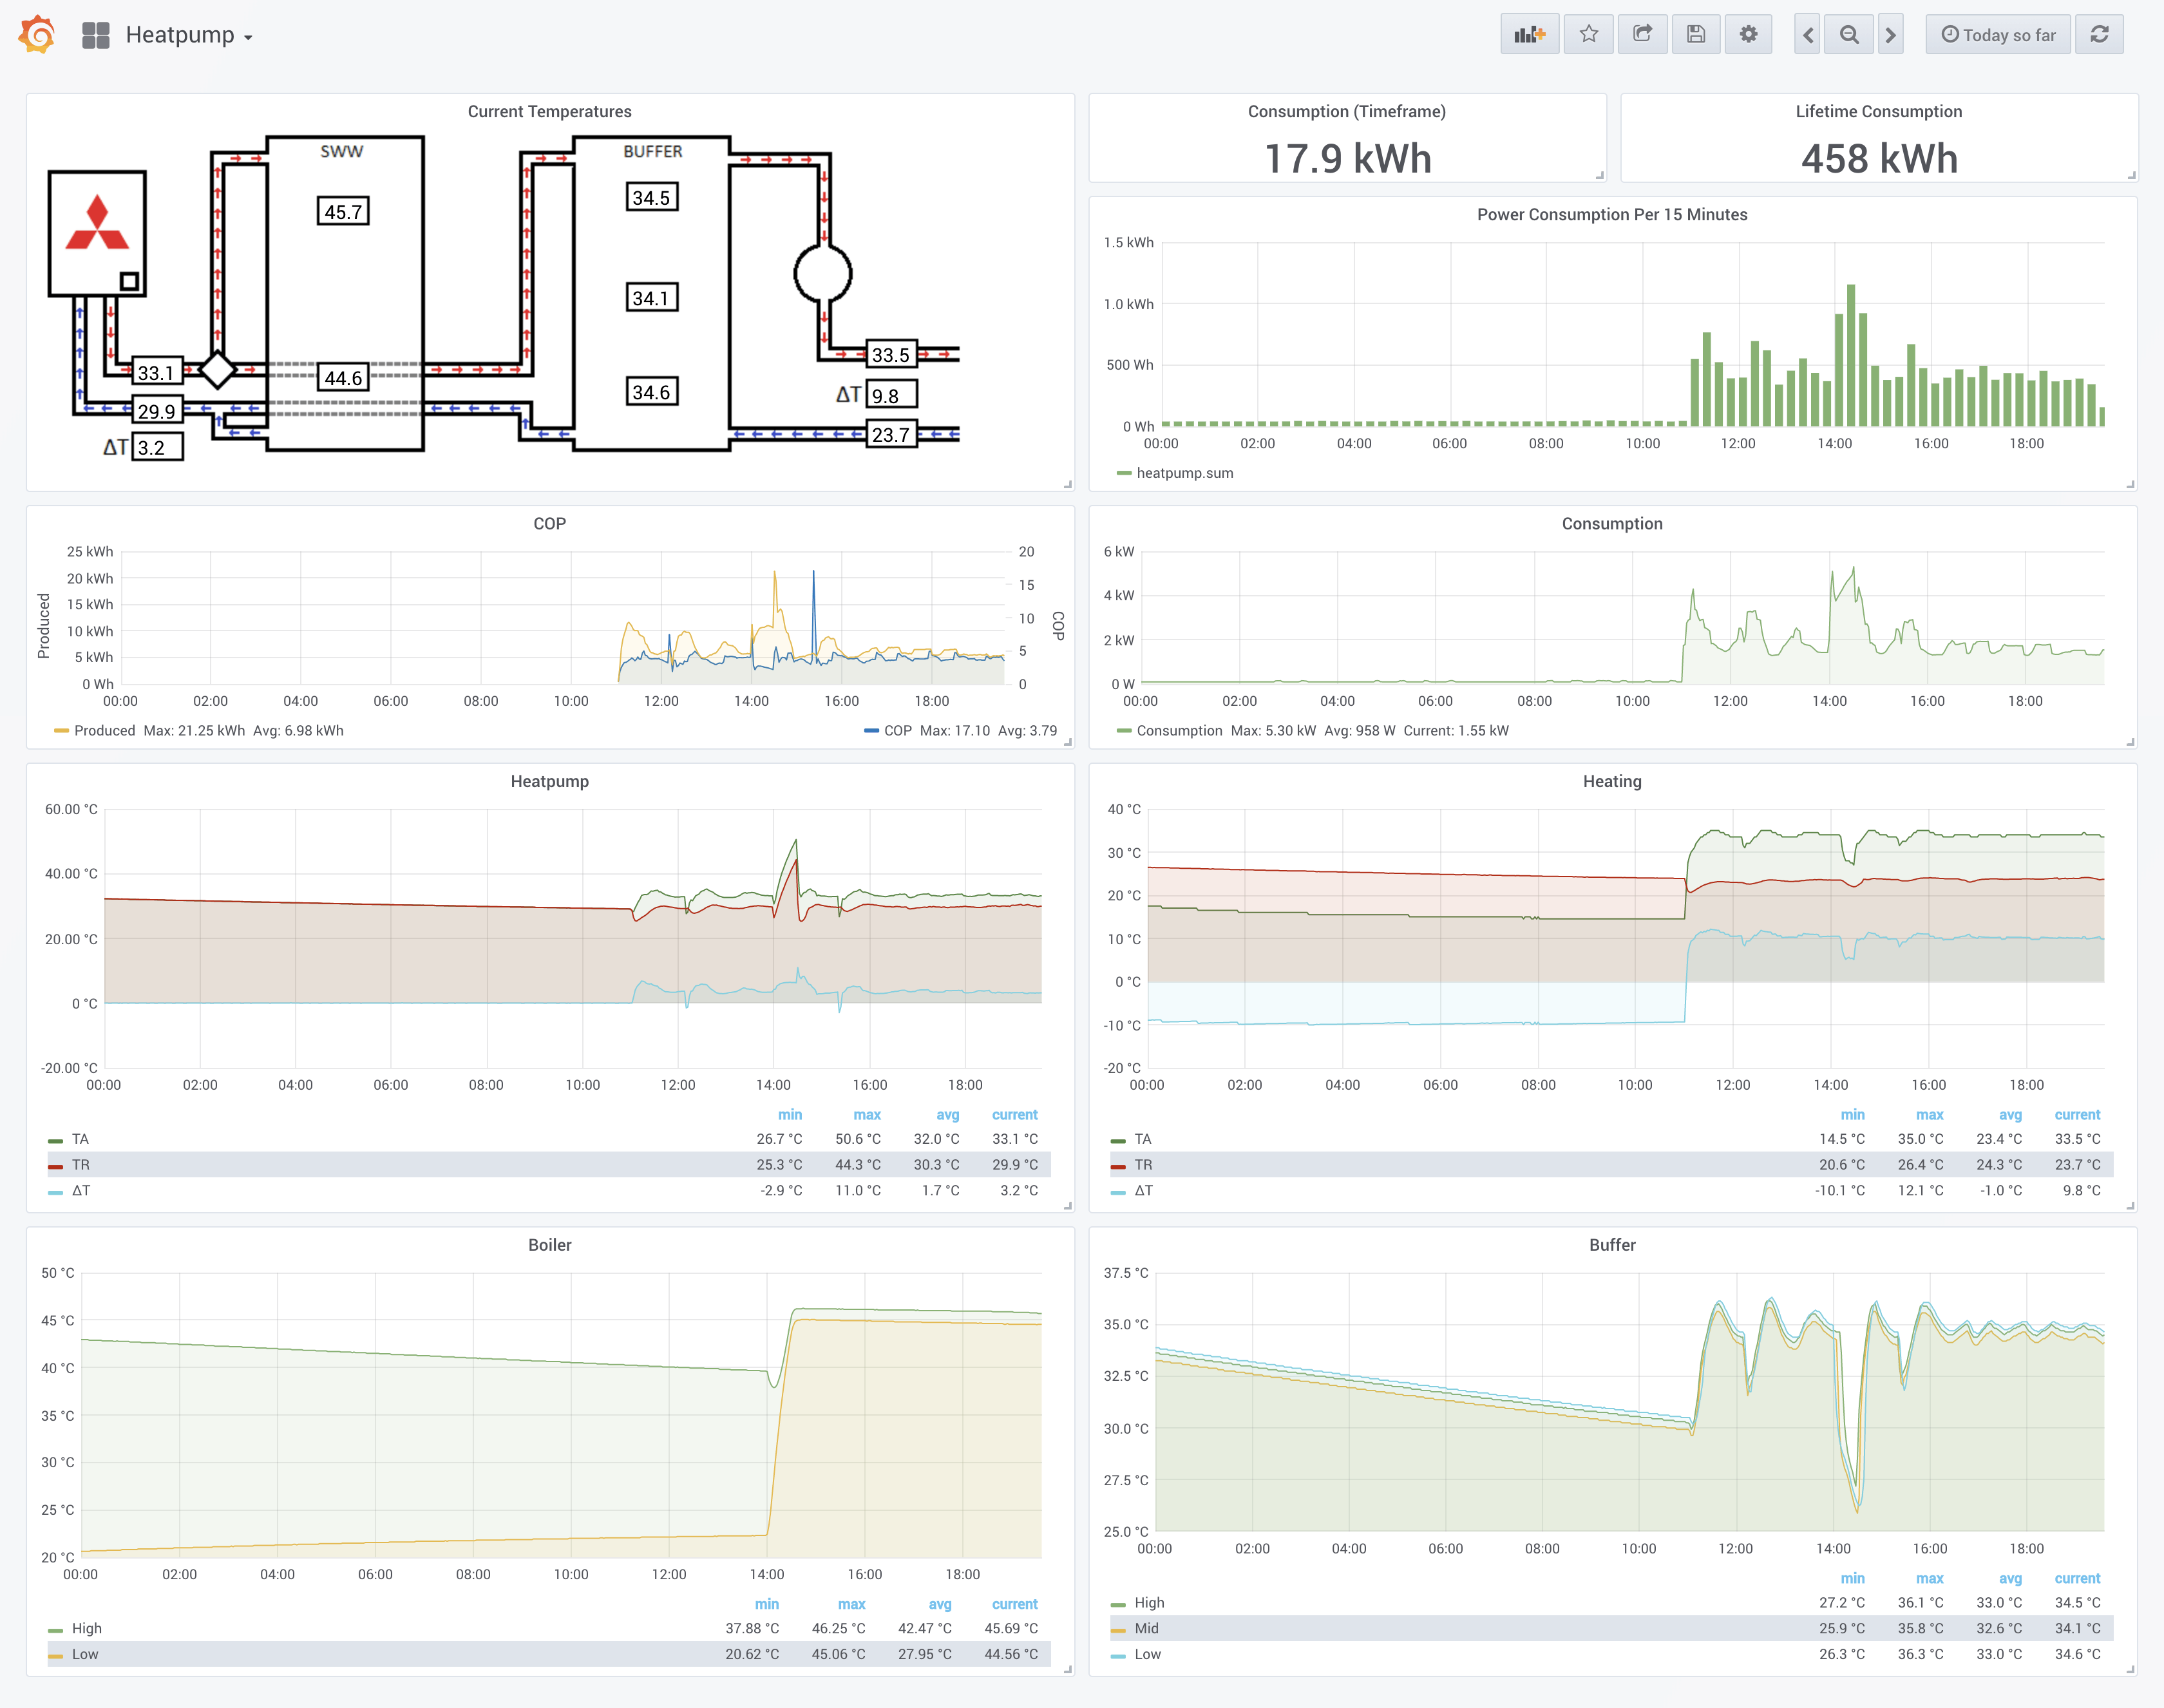Open the Consumption panel title menu
This screenshot has width=2164, height=1708.
tap(1612, 523)
